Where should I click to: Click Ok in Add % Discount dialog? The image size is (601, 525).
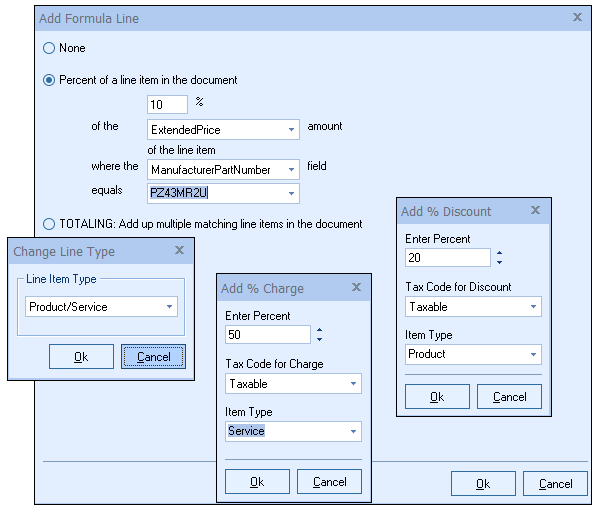(437, 397)
